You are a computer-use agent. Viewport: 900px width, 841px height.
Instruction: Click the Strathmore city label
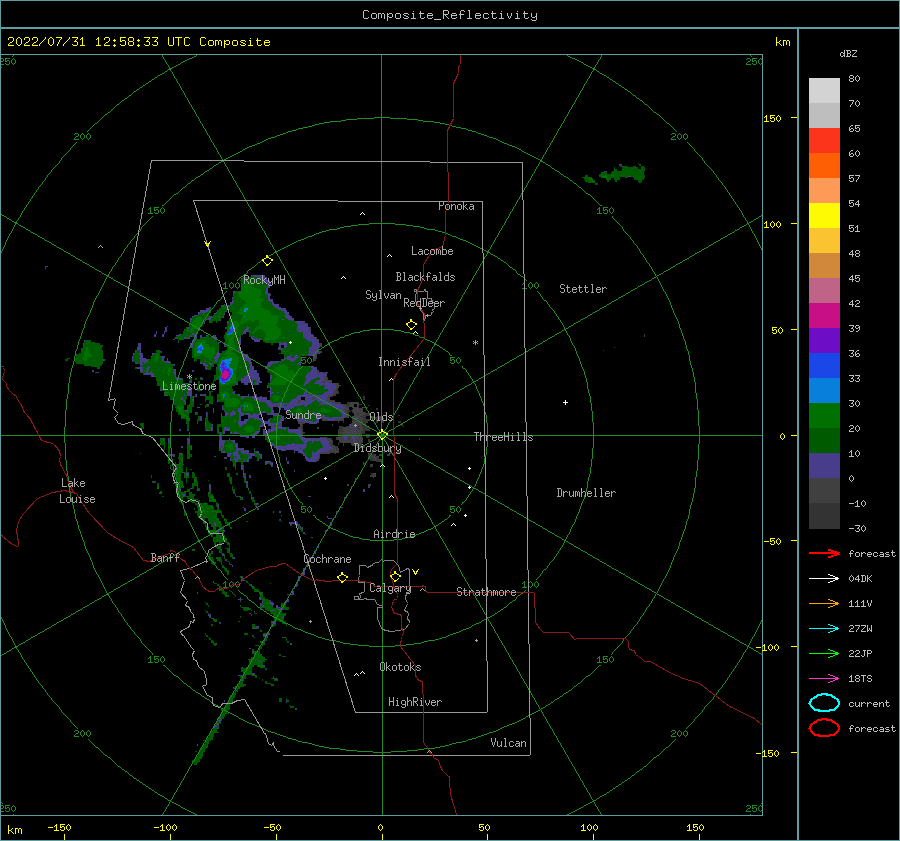486,592
